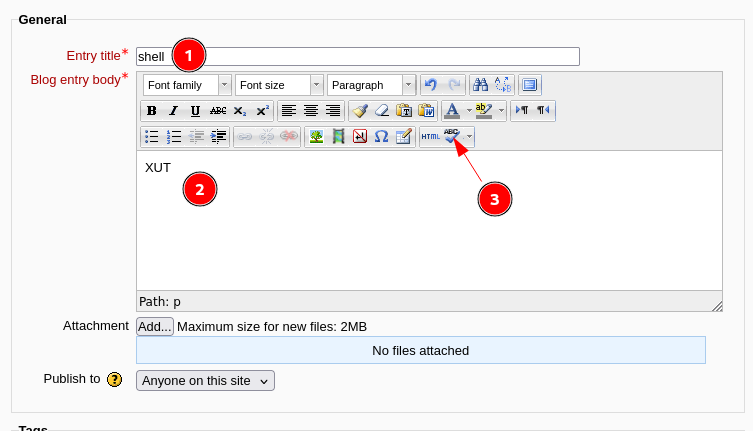Edit HTML source

(430, 137)
